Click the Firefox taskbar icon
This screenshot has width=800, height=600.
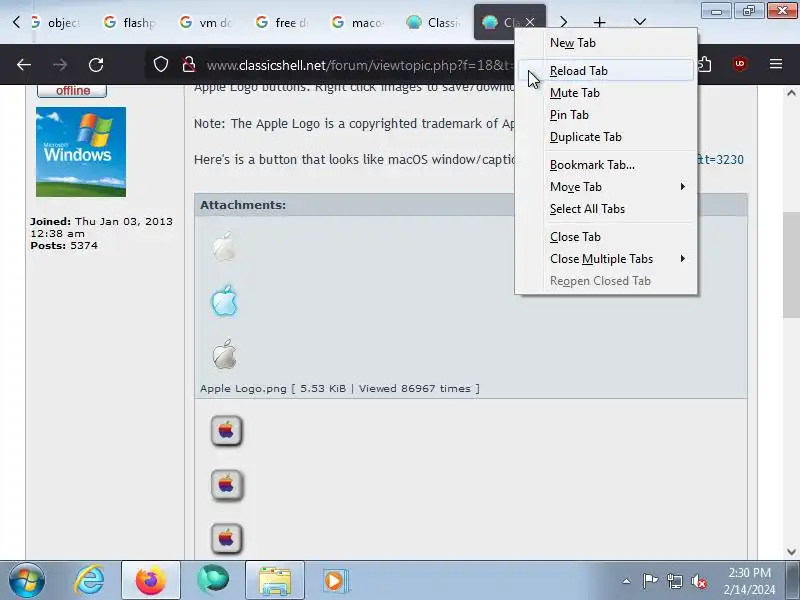tap(151, 581)
